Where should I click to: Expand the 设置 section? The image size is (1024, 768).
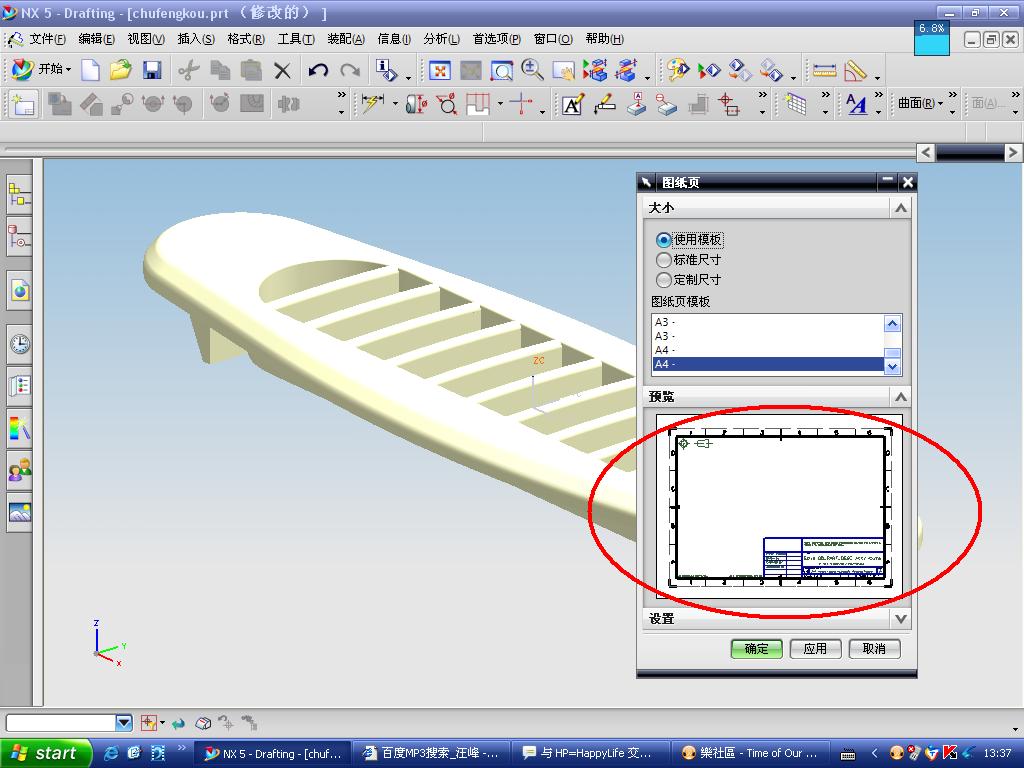click(x=901, y=618)
